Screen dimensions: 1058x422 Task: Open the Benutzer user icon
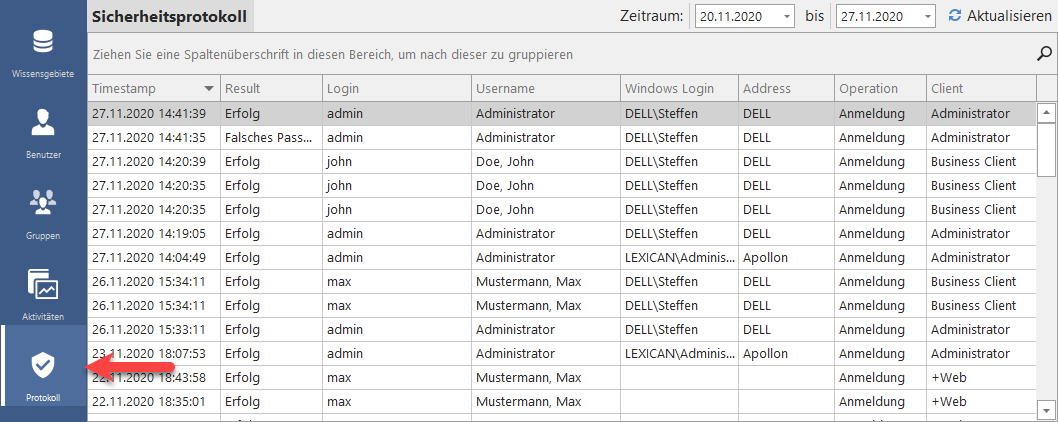pos(43,123)
